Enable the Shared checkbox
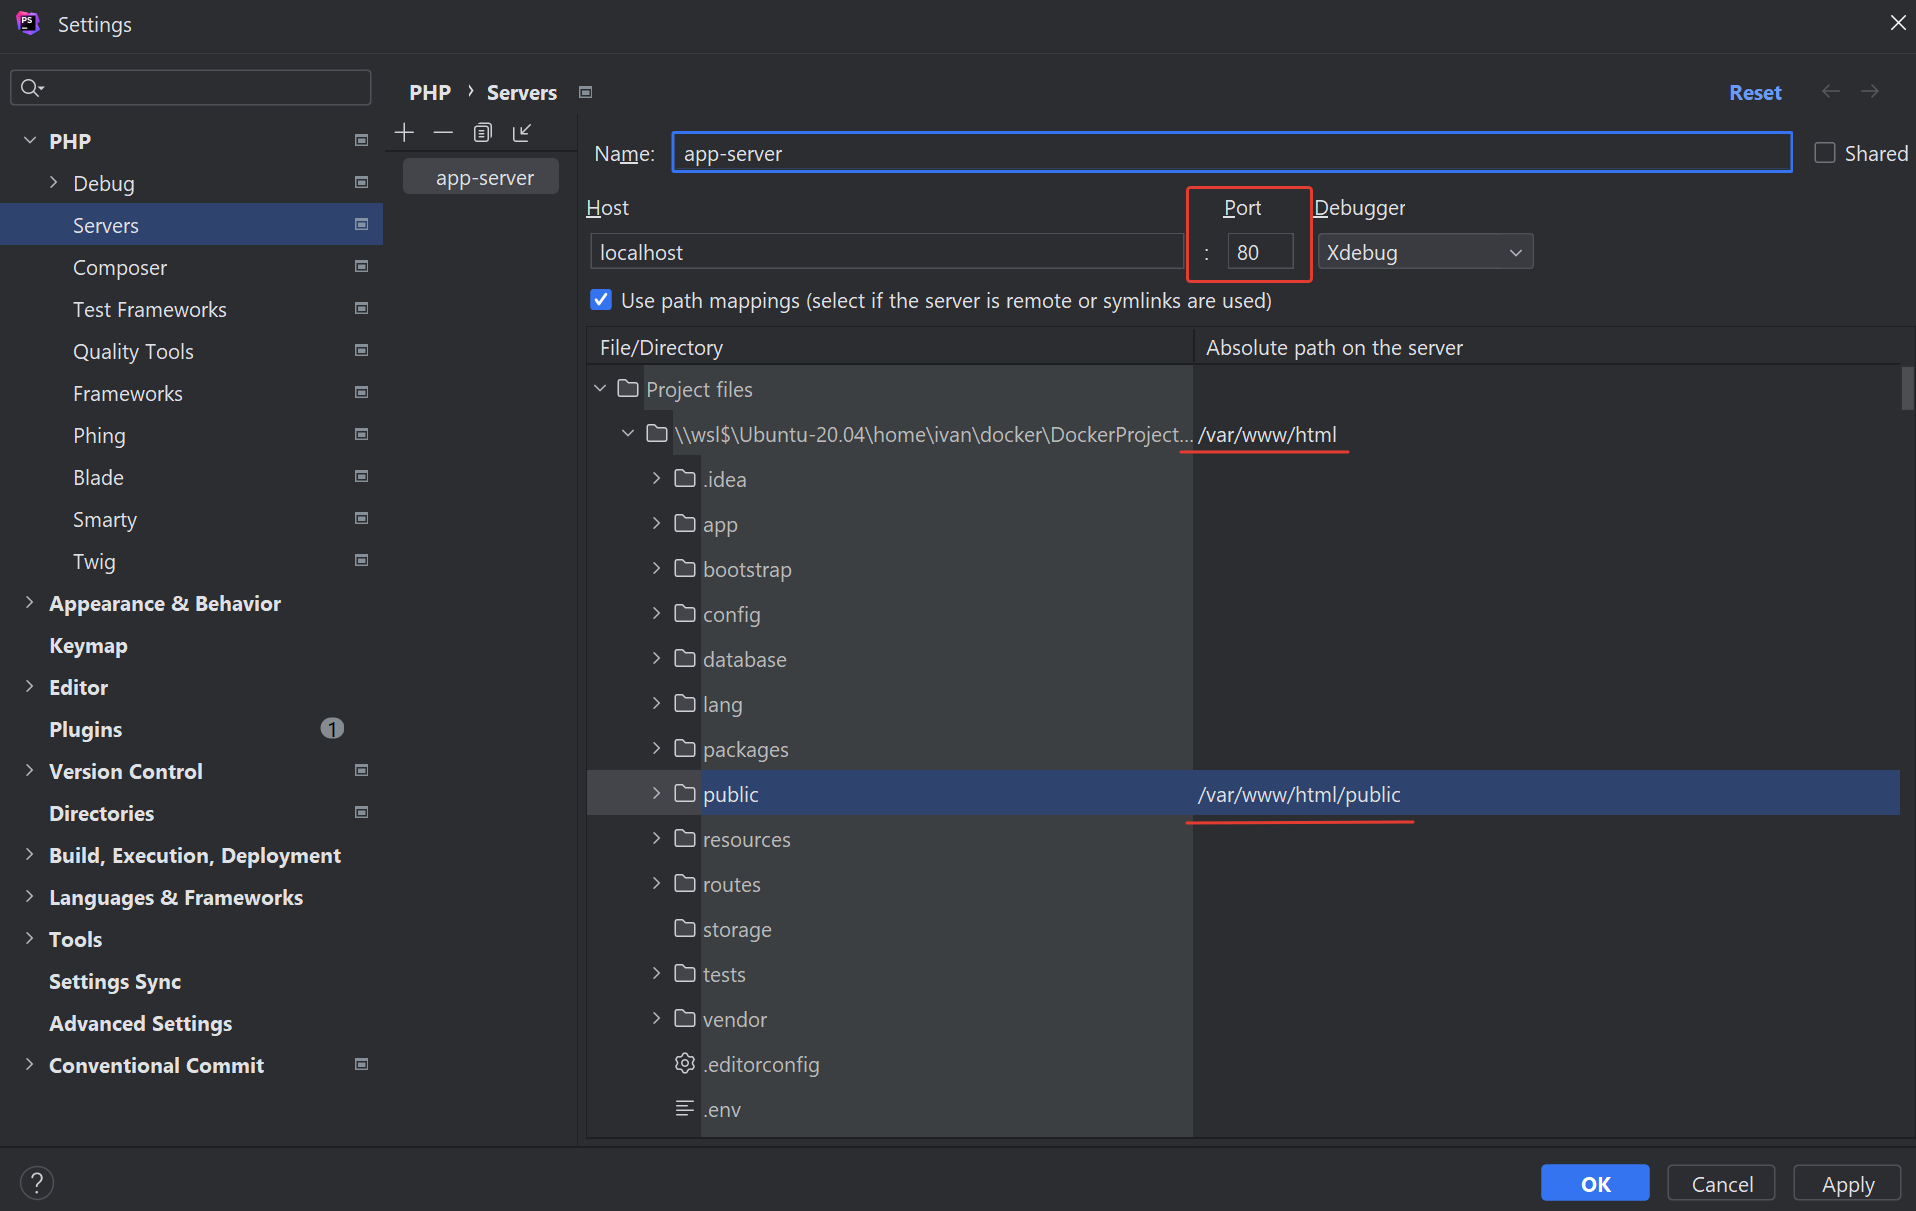 click(1825, 153)
